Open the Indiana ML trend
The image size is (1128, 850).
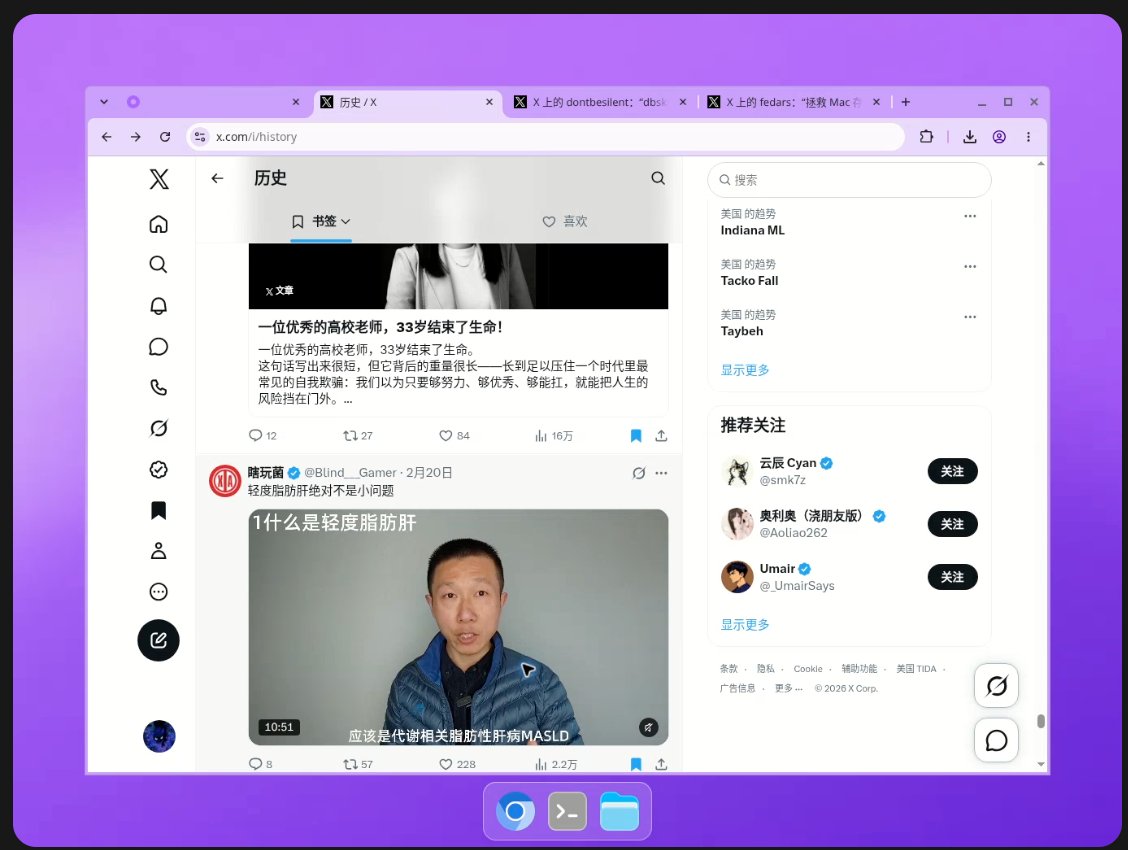tap(752, 230)
